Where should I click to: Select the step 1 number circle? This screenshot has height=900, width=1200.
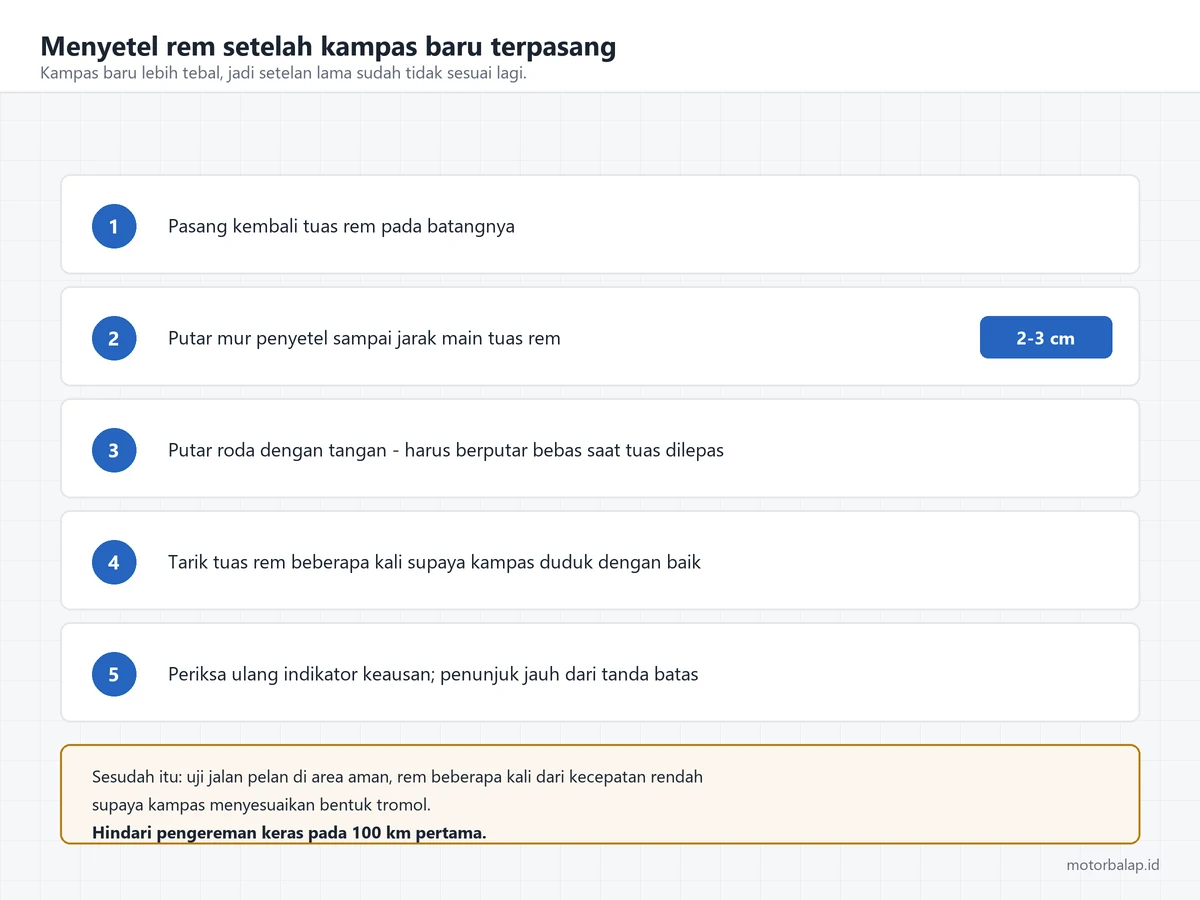point(114,226)
